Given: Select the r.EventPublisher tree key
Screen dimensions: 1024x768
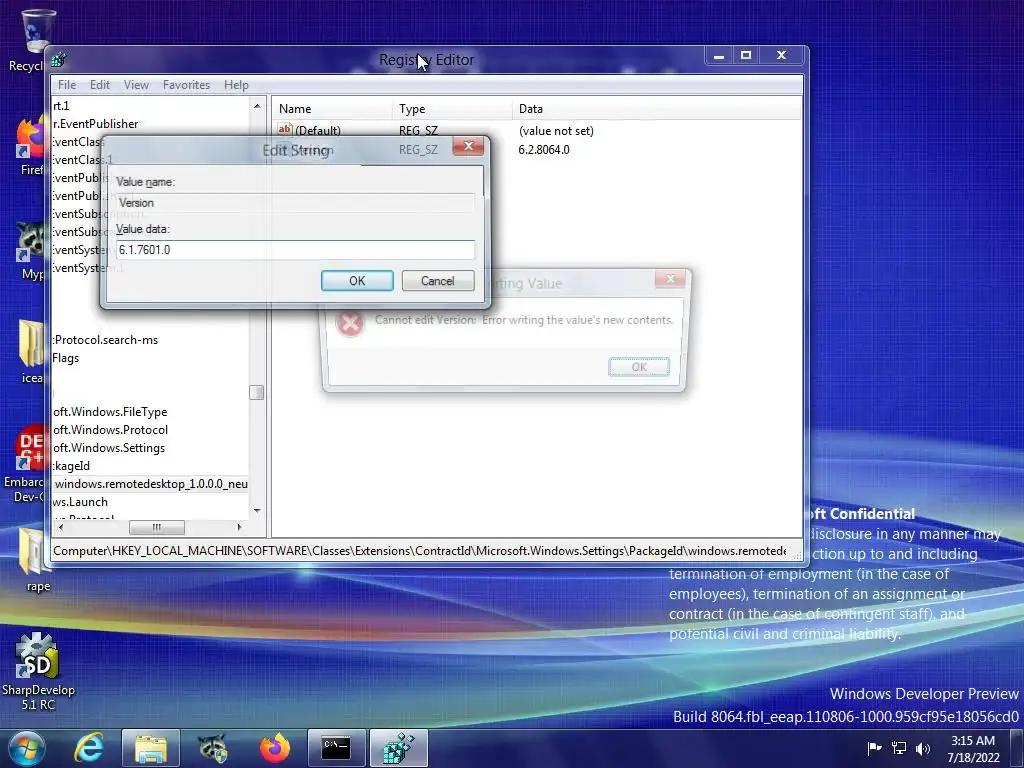Looking at the screenshot, I should [95, 124].
